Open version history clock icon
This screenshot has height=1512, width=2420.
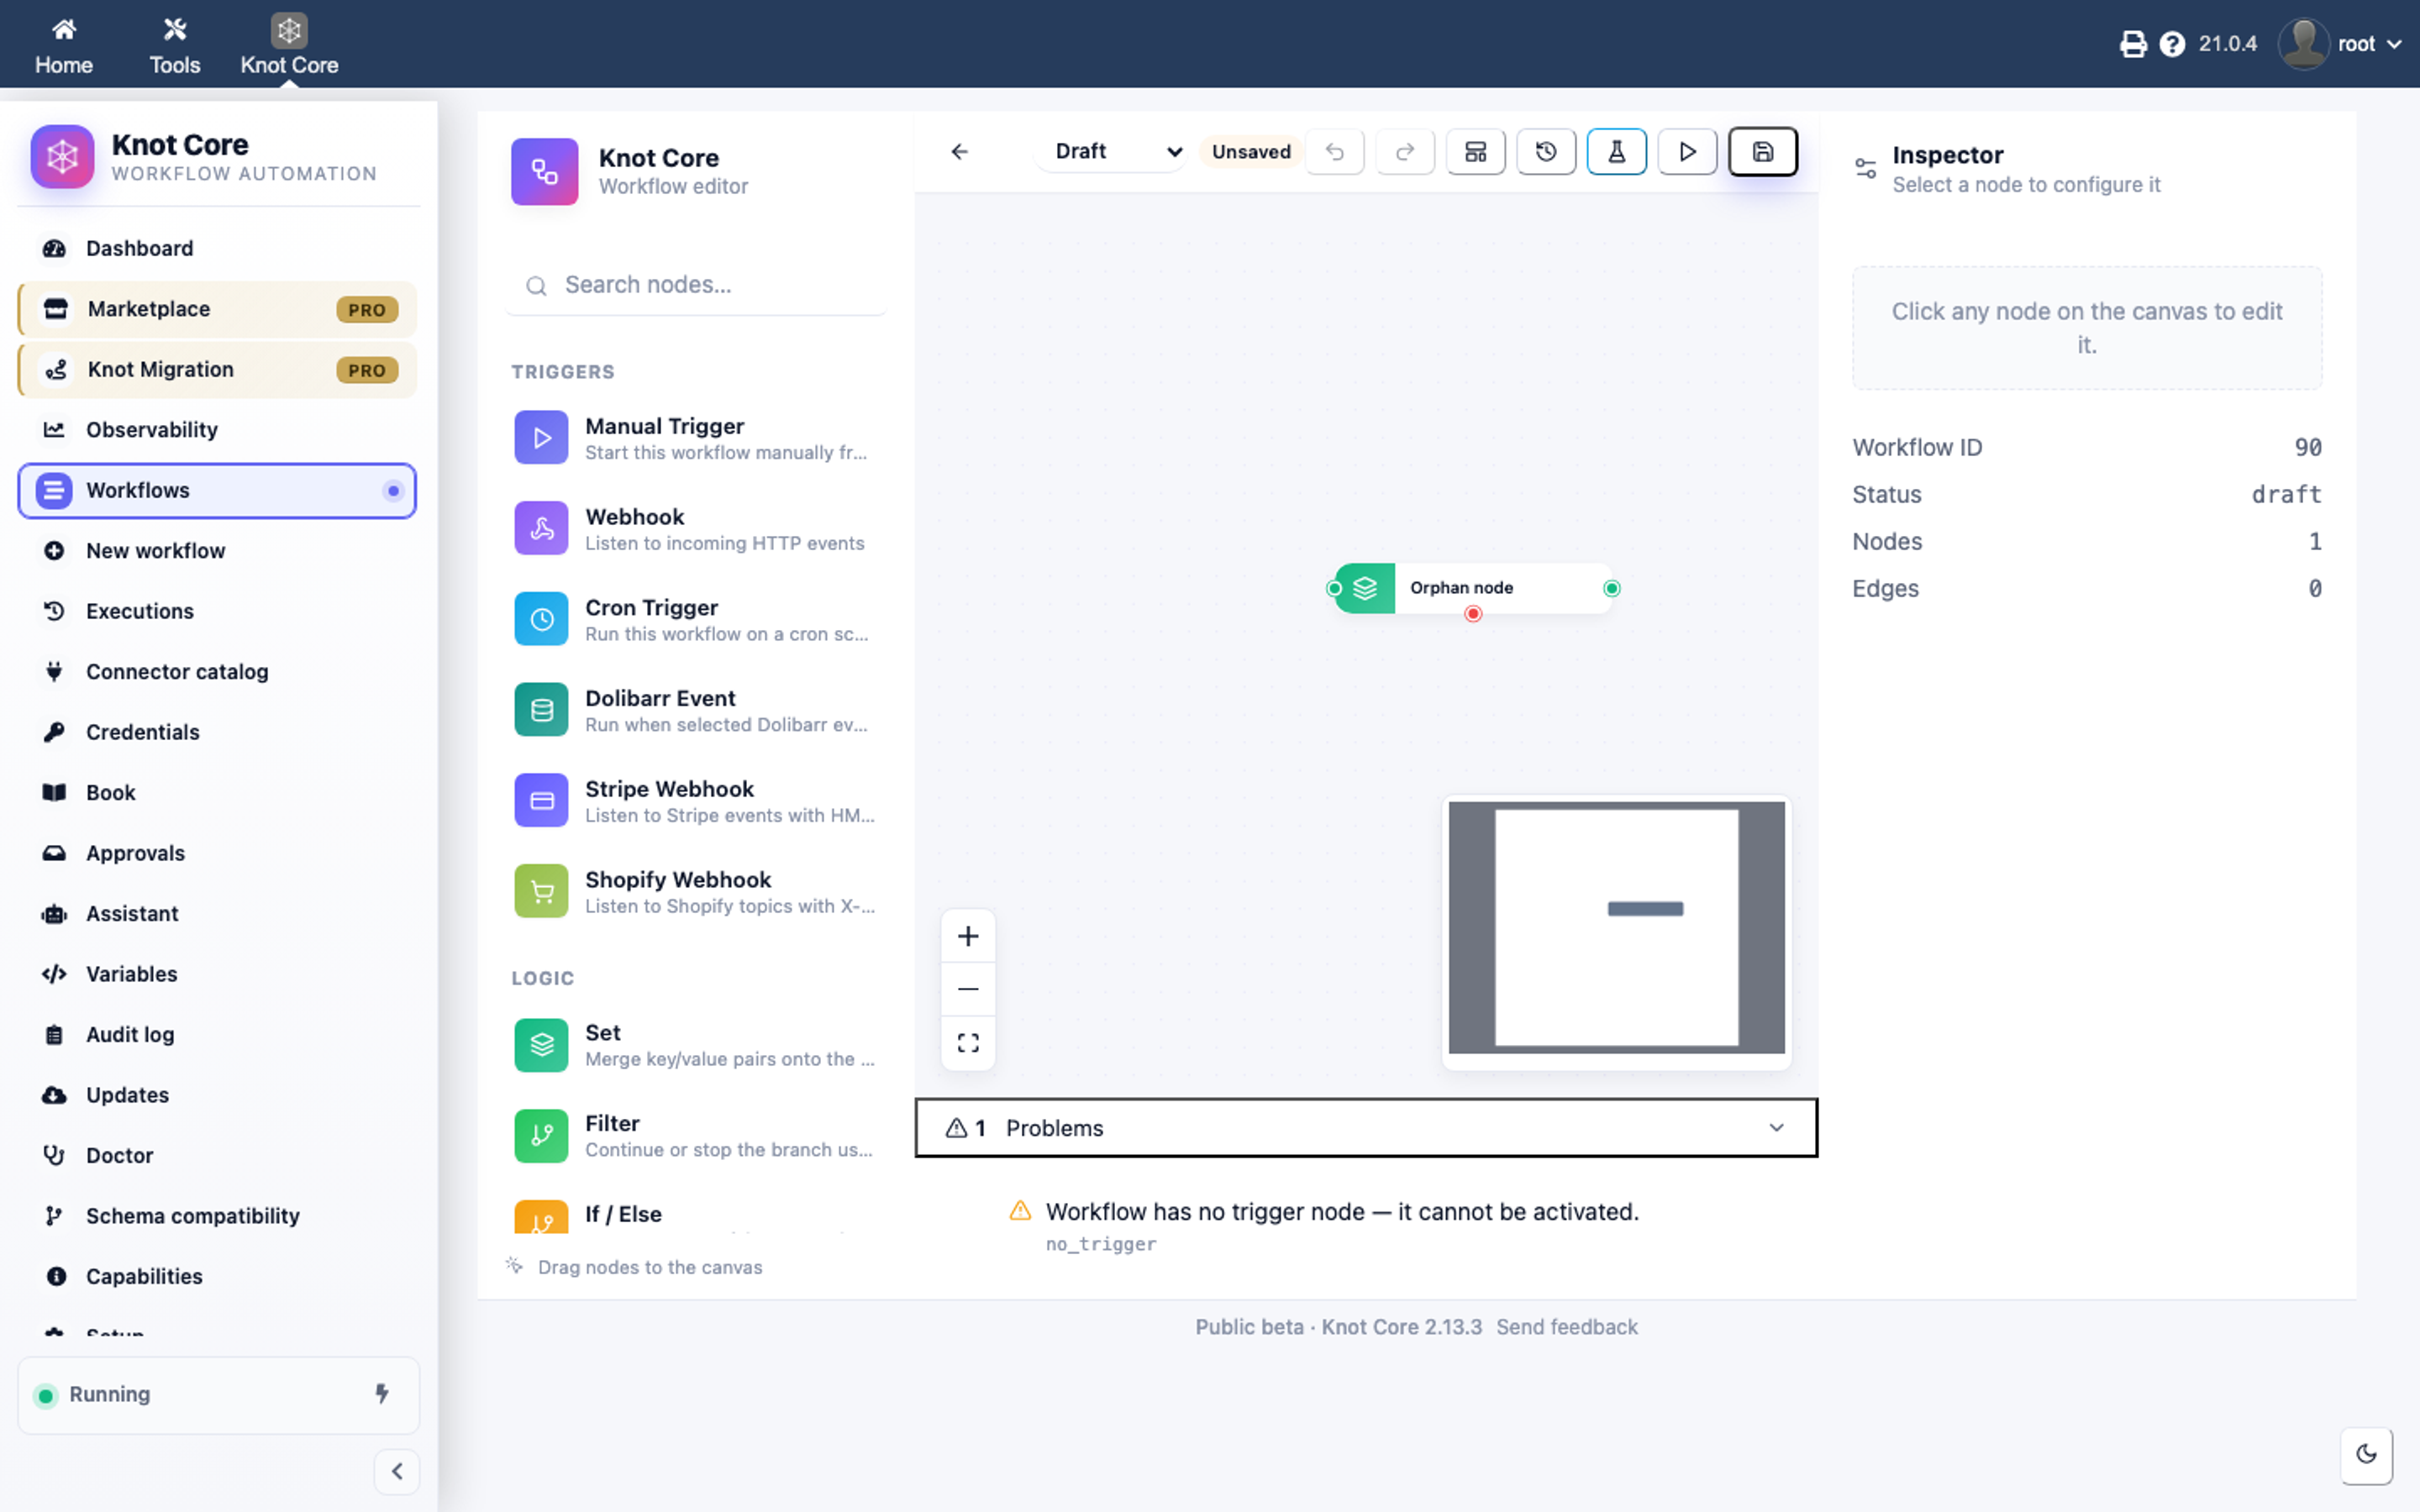(x=1546, y=151)
